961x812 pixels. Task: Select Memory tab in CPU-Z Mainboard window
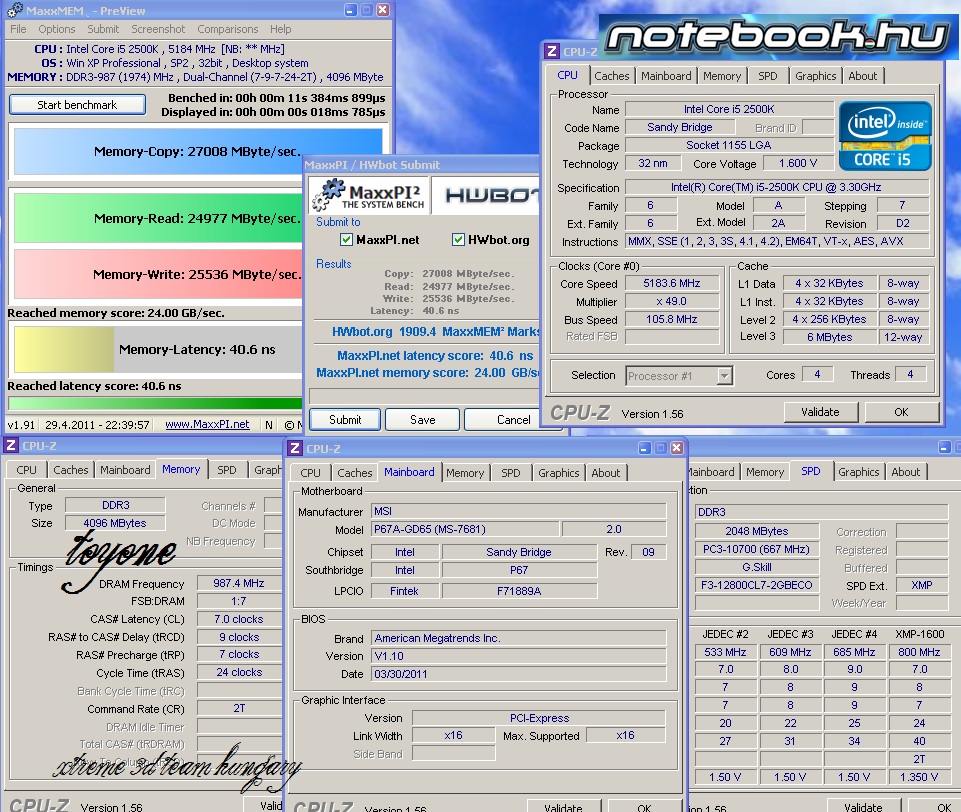click(465, 473)
